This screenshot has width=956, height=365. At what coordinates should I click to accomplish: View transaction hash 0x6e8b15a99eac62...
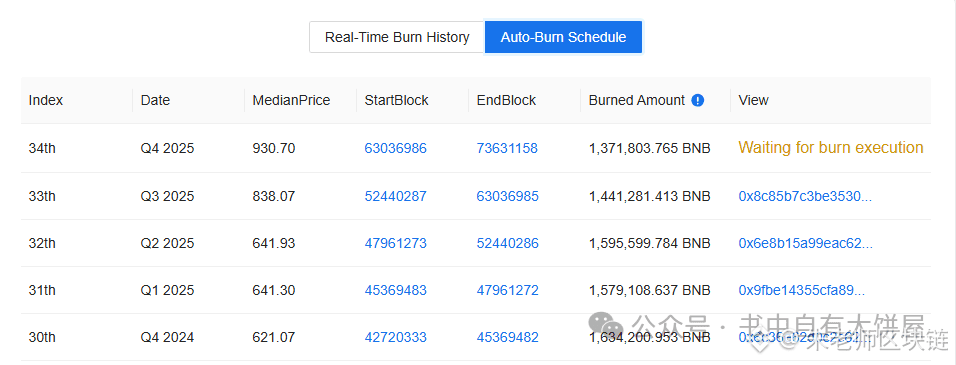click(x=806, y=243)
